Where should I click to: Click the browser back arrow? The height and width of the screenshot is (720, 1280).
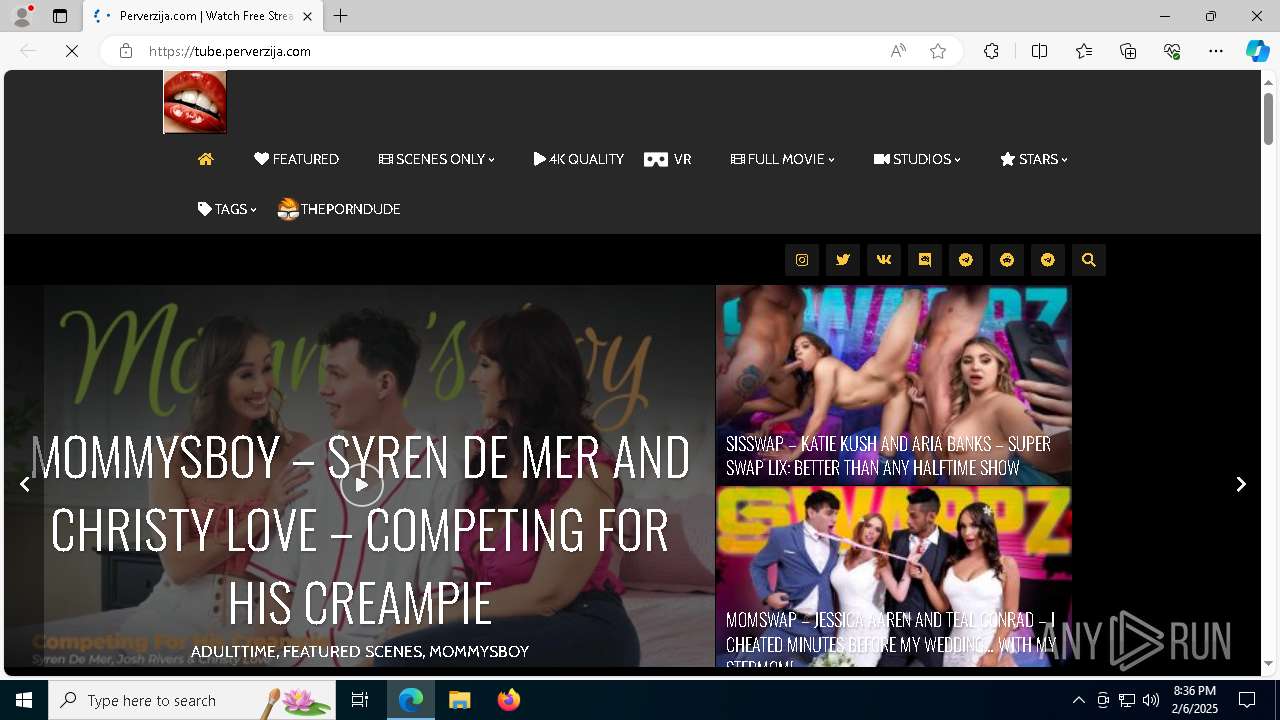click(x=28, y=51)
